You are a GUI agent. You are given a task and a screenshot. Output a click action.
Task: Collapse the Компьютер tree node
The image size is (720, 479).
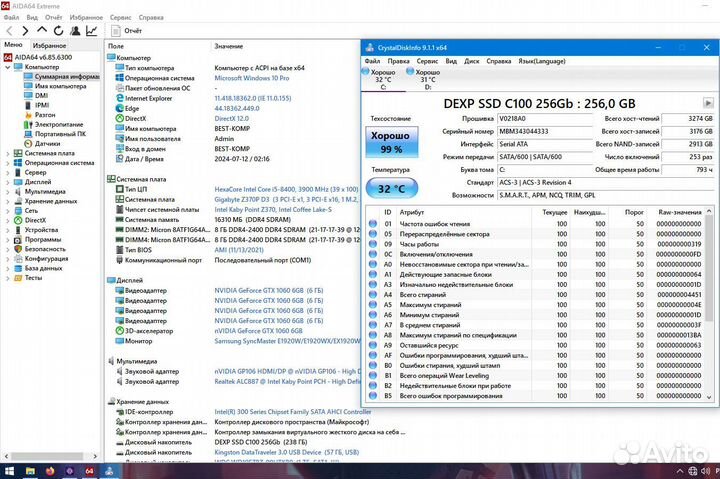coord(7,67)
